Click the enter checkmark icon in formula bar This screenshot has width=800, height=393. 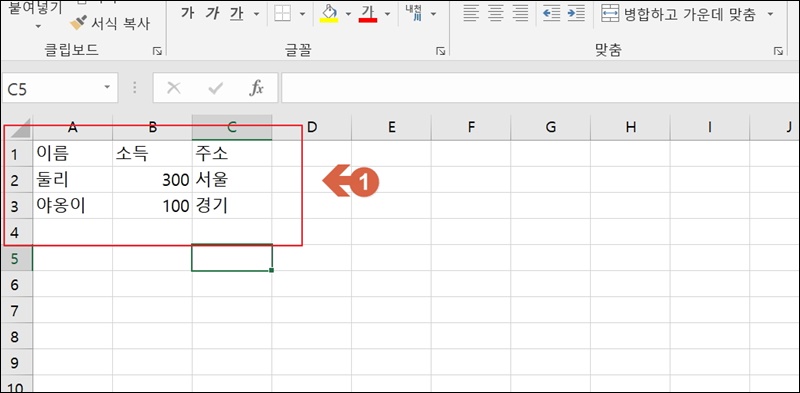pyautogui.click(x=215, y=88)
